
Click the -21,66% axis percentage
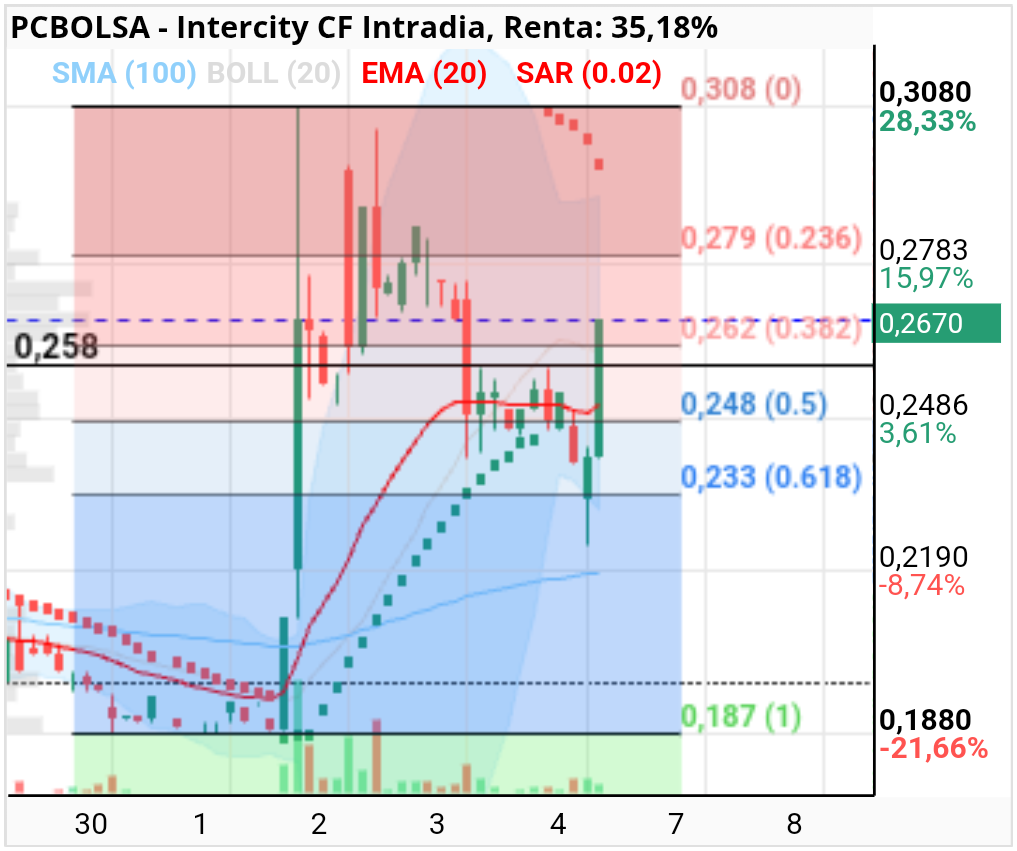[x=933, y=749]
